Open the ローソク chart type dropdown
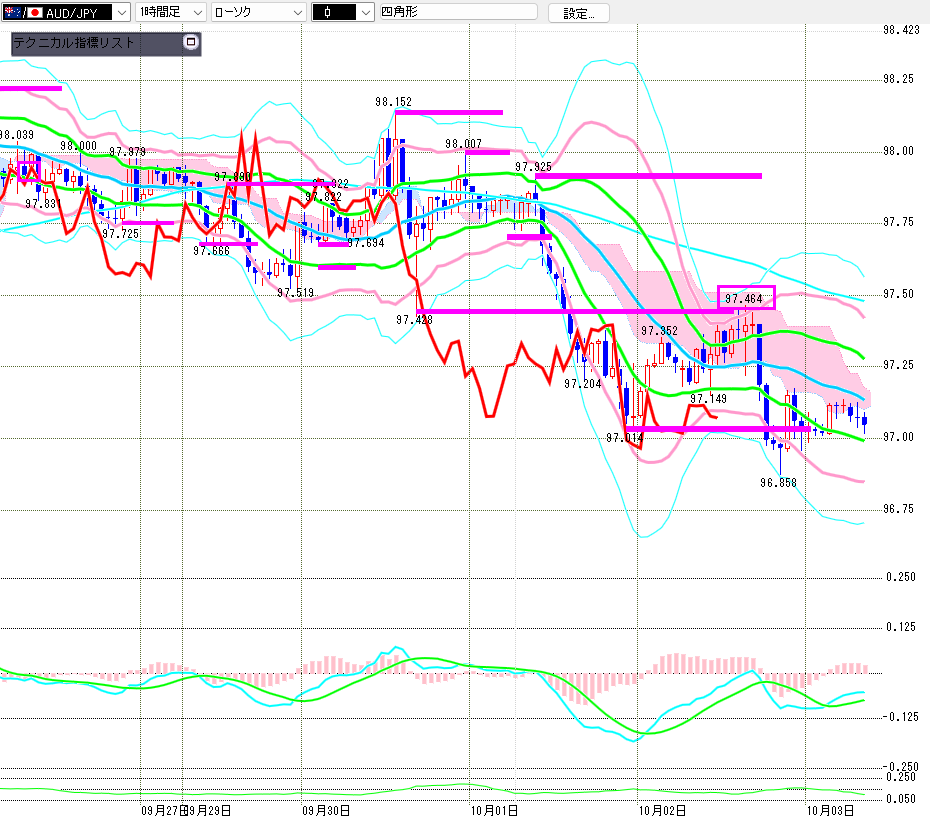 tap(258, 13)
